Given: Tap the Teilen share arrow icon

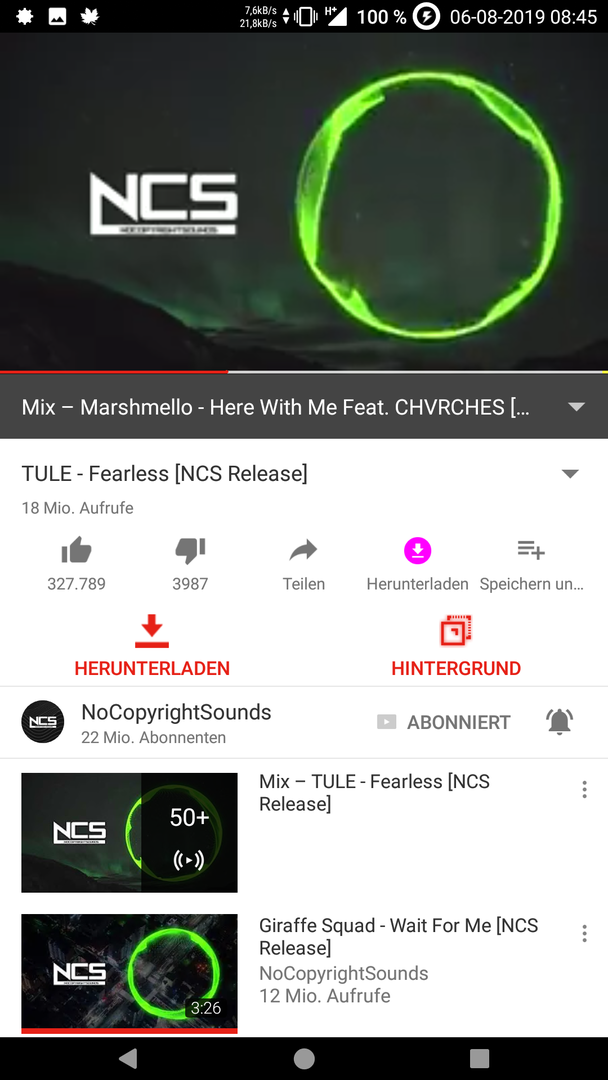Looking at the screenshot, I should [304, 550].
